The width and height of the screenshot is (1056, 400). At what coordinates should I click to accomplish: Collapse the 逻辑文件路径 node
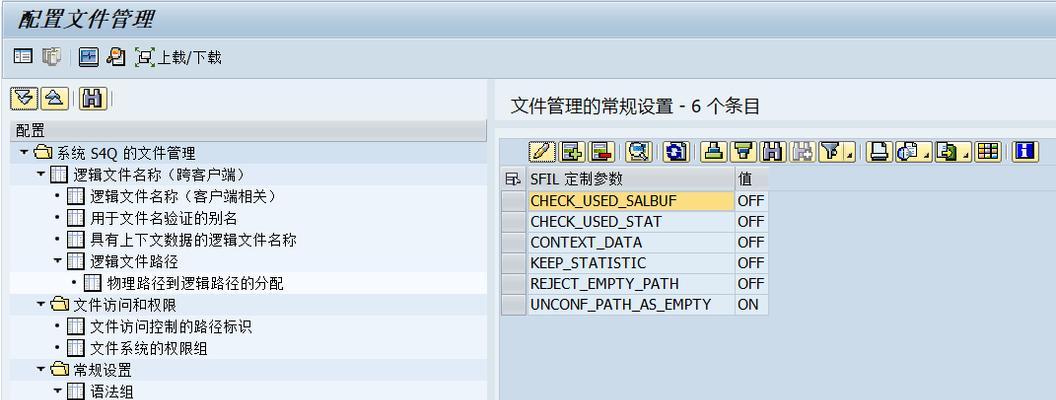point(58,261)
